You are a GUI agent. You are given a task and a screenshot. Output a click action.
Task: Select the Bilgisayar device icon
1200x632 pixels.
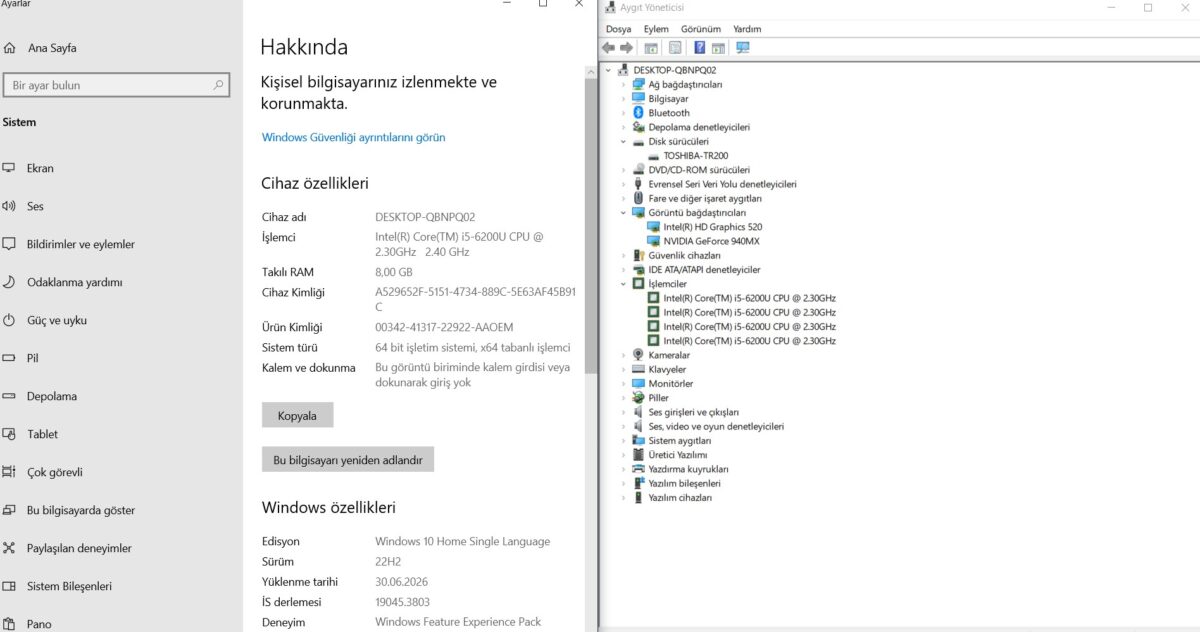(x=638, y=99)
